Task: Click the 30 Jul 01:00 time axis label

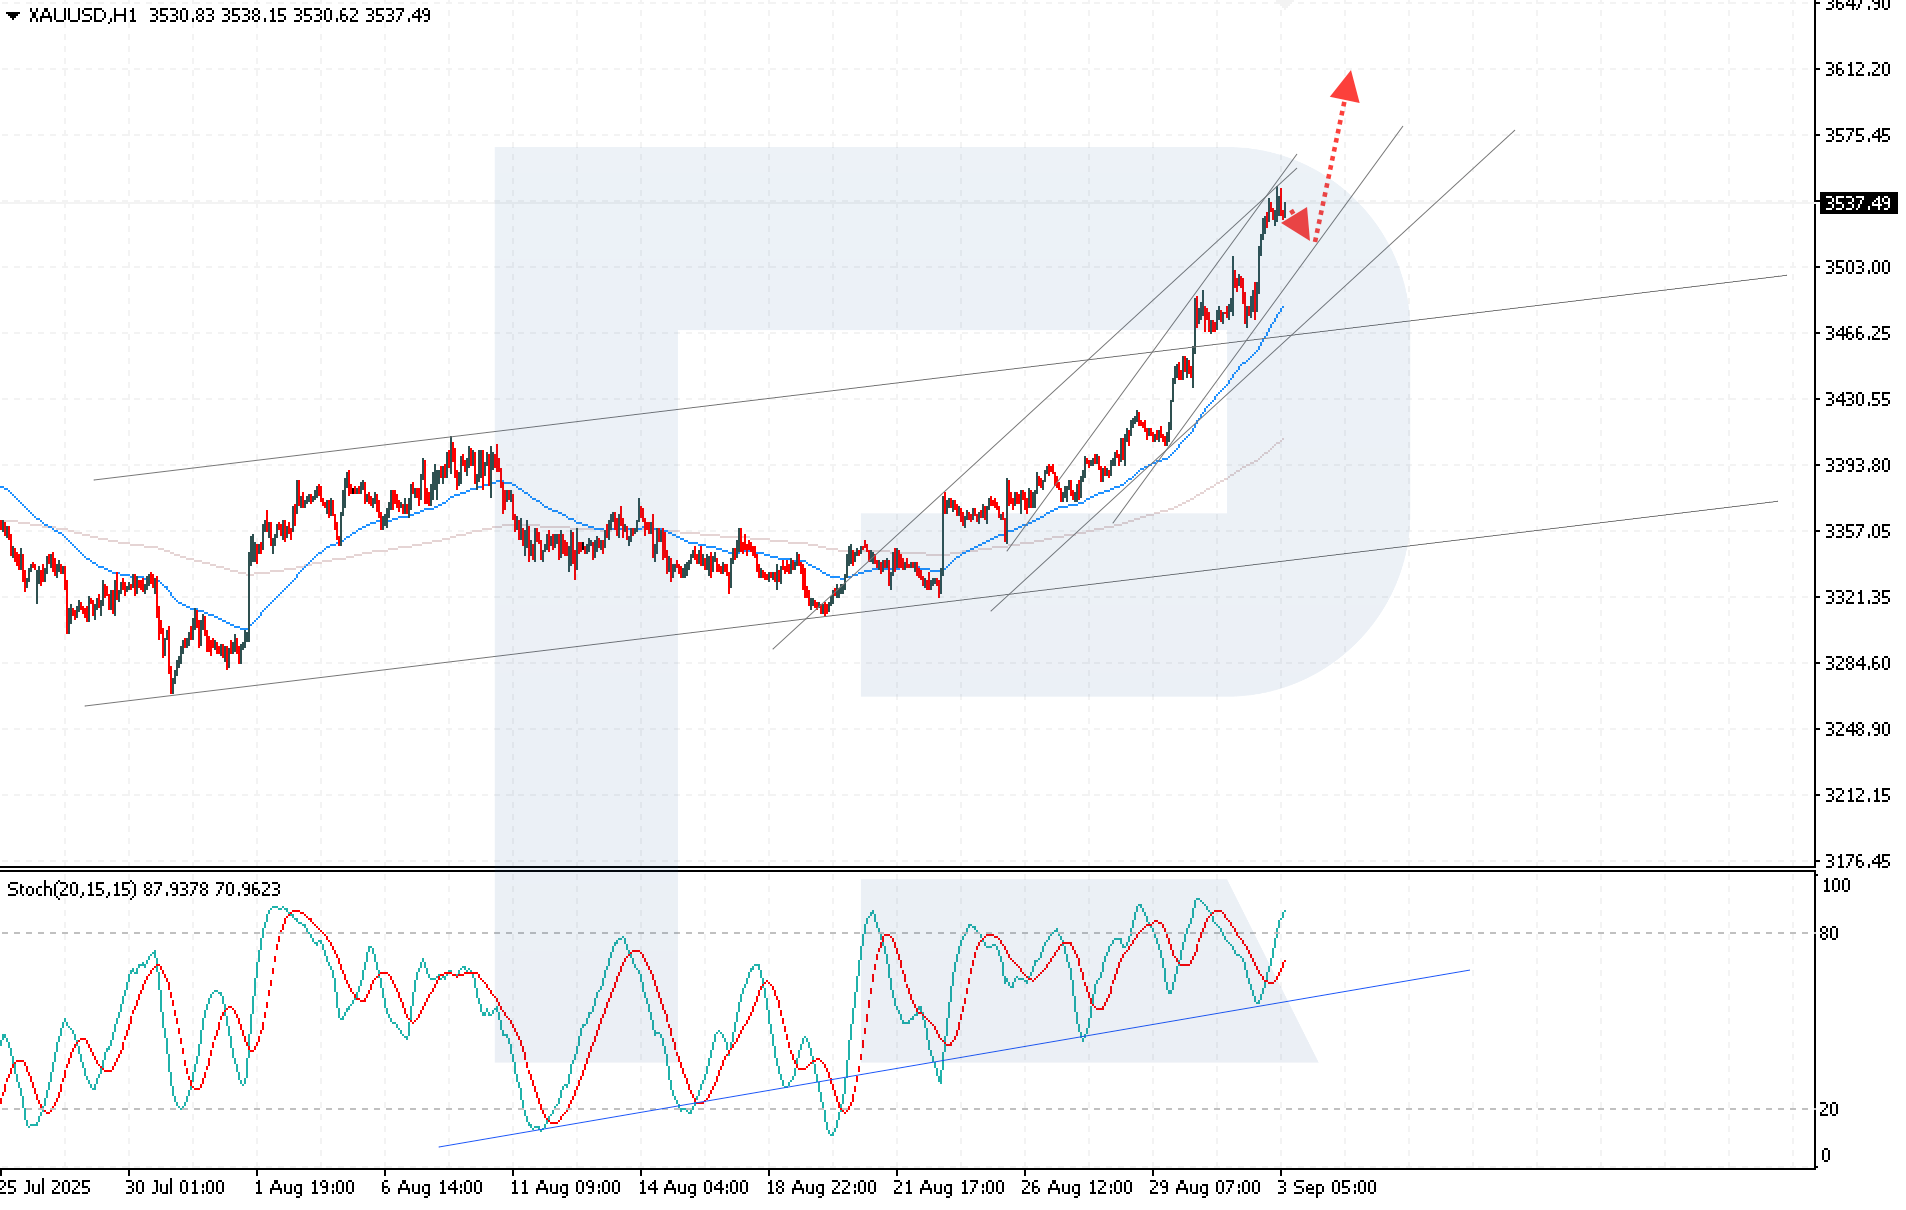Action: (x=175, y=1188)
